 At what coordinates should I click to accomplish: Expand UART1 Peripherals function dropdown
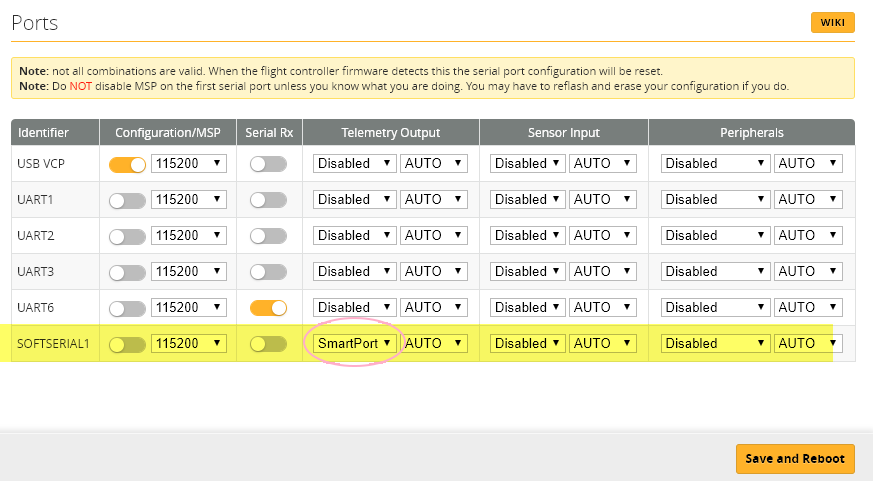tap(714, 199)
